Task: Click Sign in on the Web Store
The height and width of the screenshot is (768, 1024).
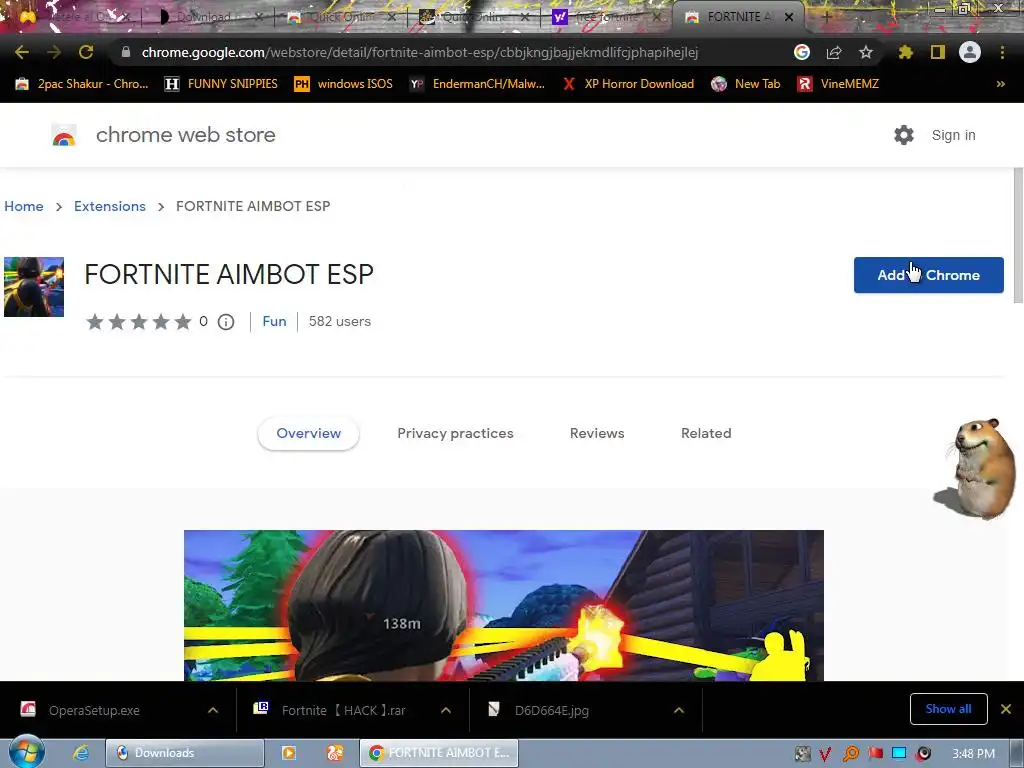Action: click(953, 135)
